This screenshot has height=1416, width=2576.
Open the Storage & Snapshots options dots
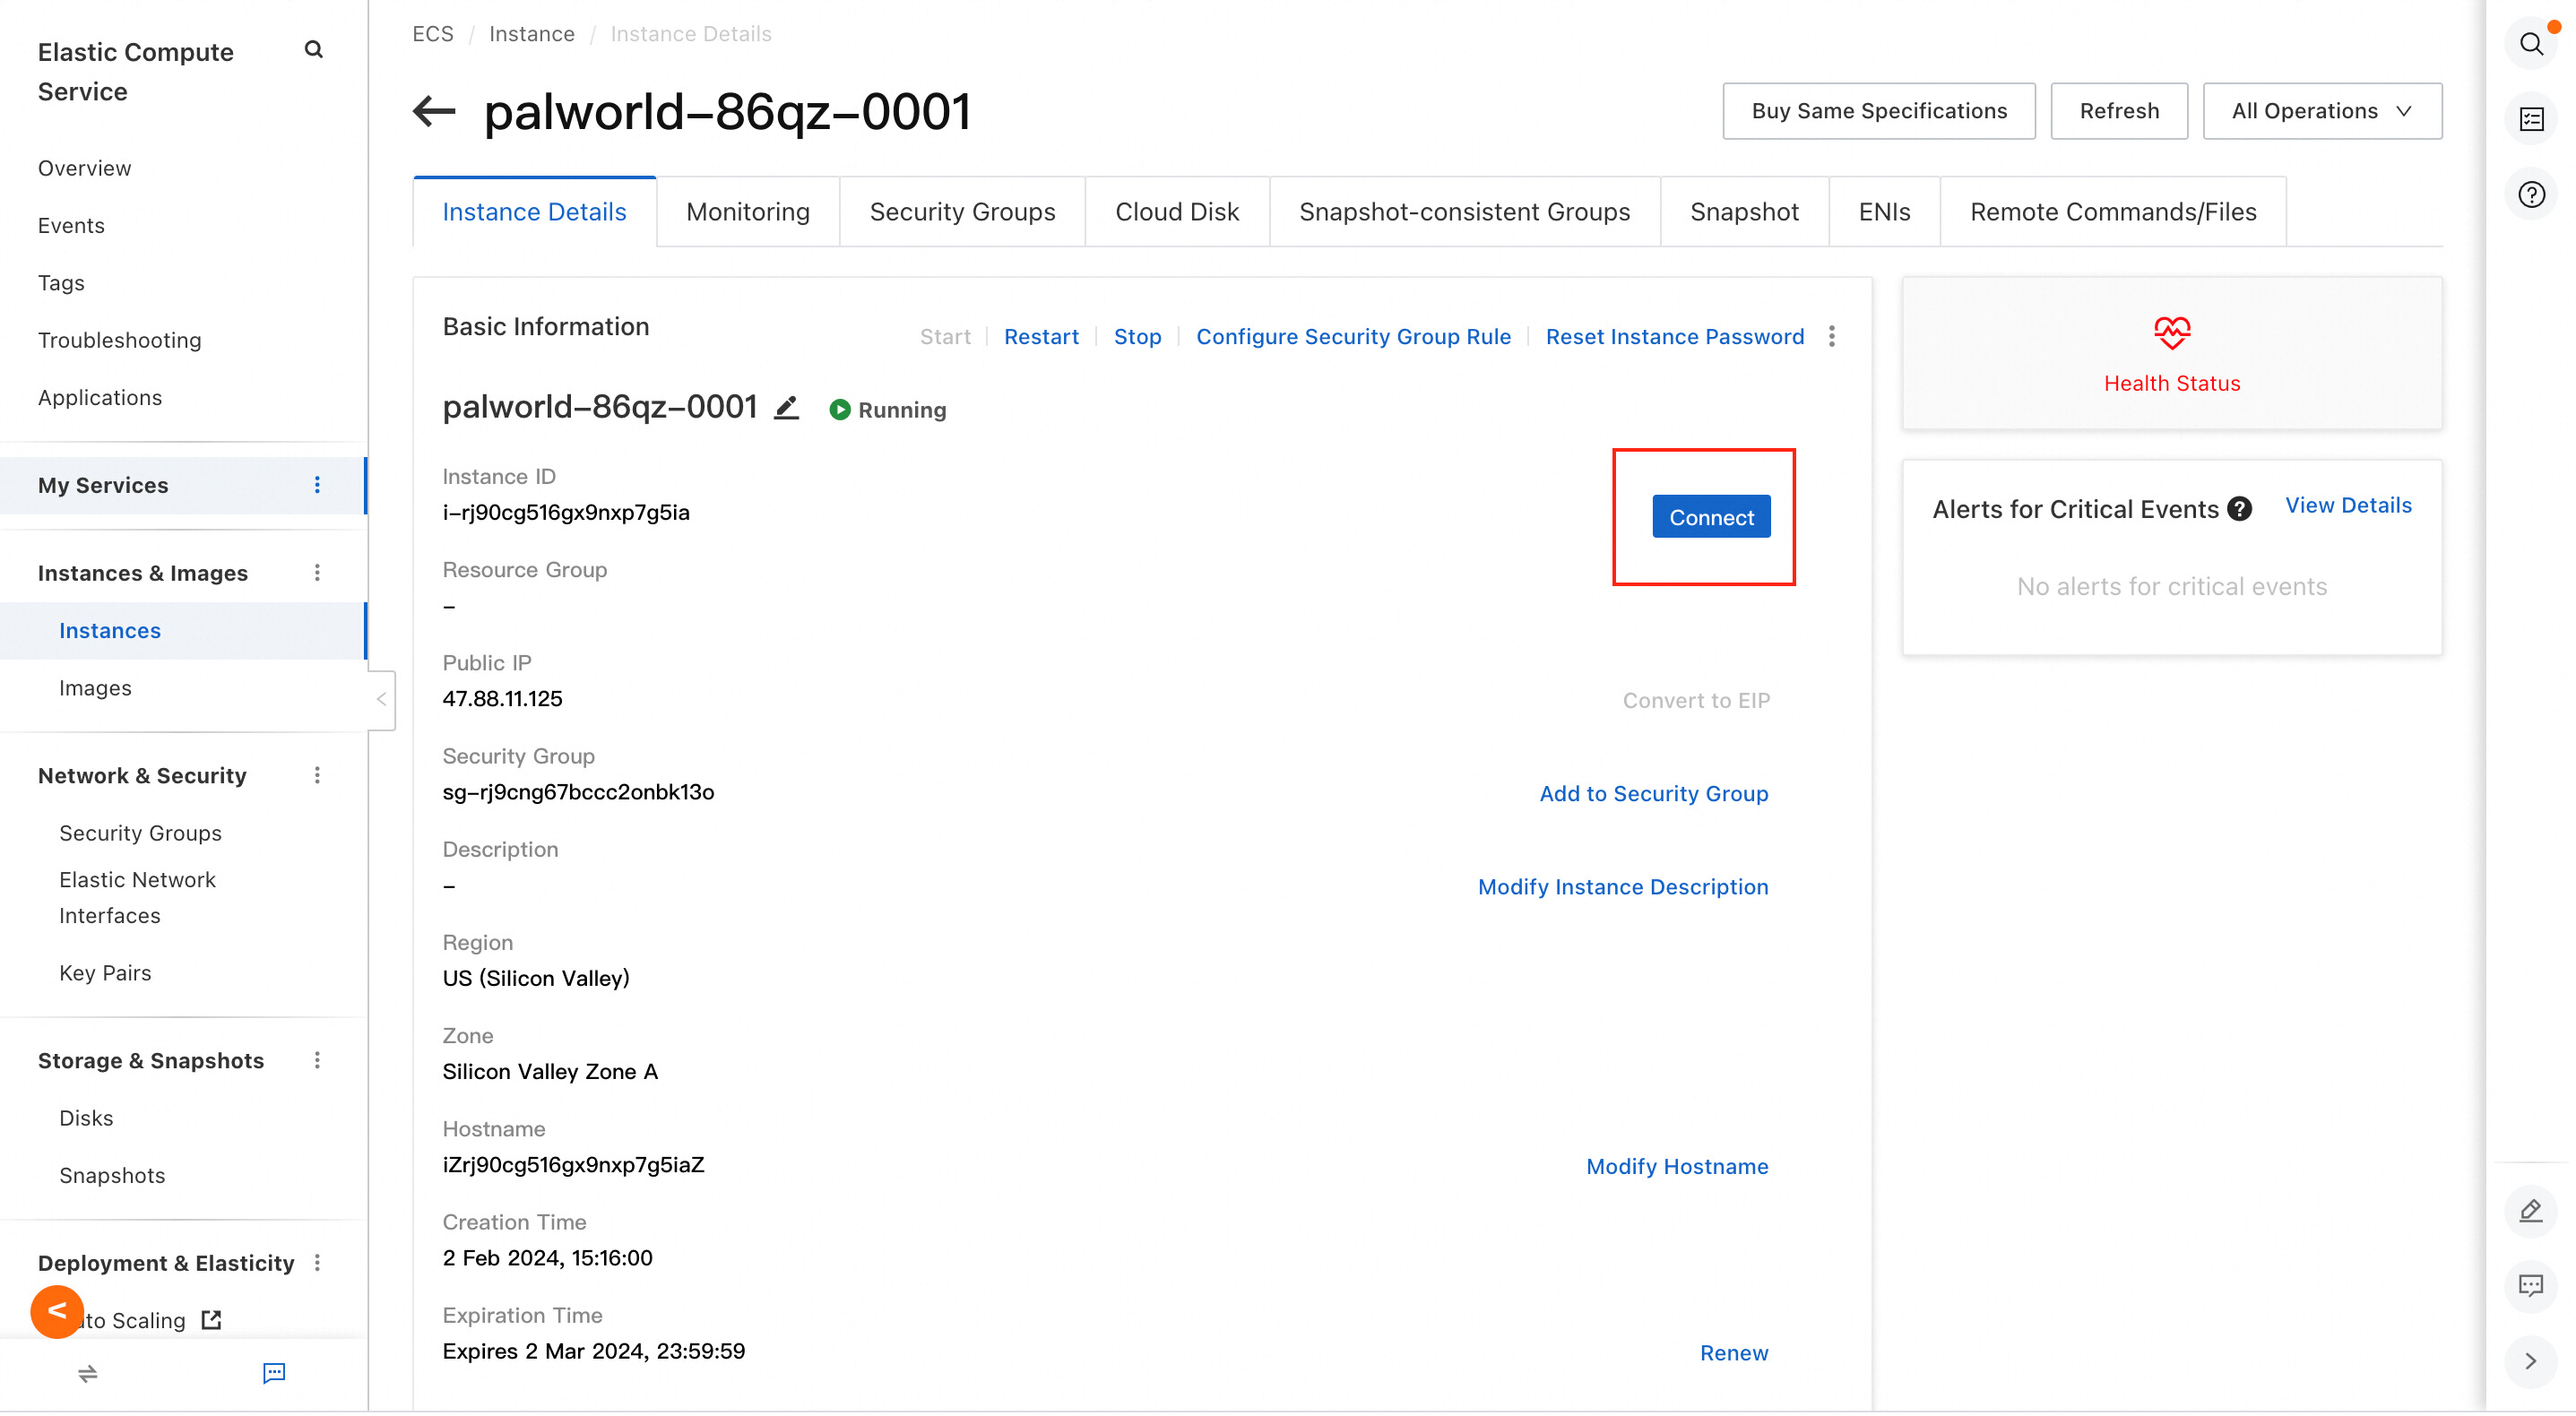coord(317,1061)
